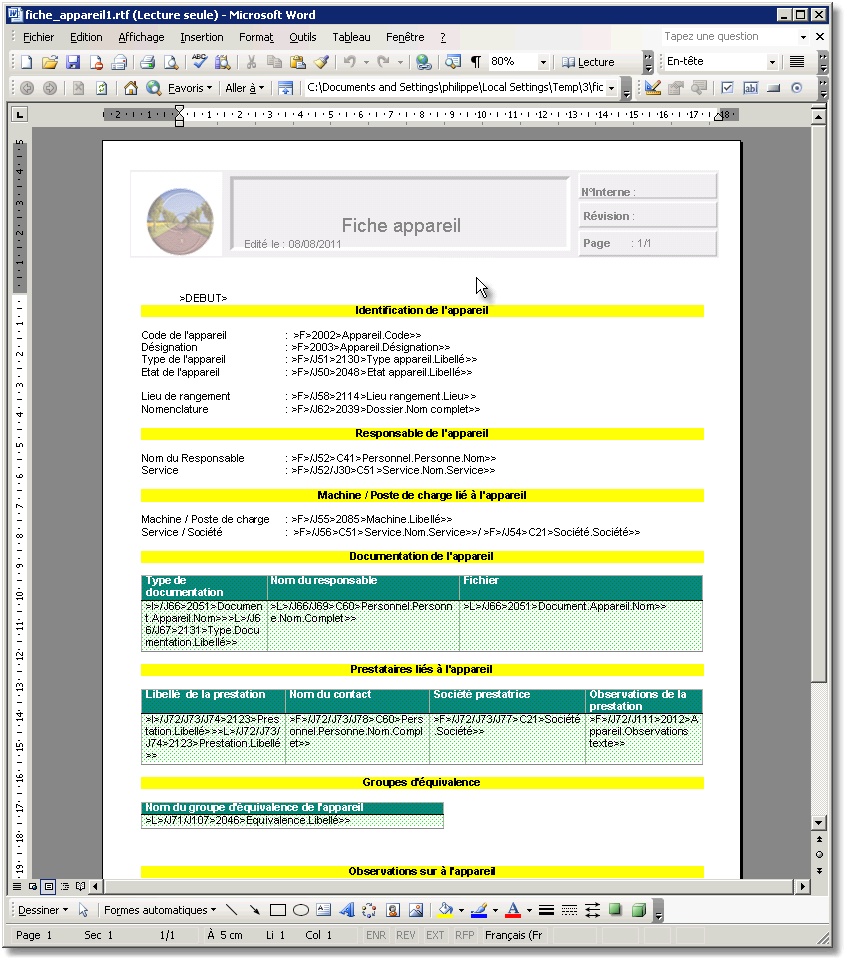The image size is (847, 962).
Task: Open the Tableau menu
Action: (351, 37)
